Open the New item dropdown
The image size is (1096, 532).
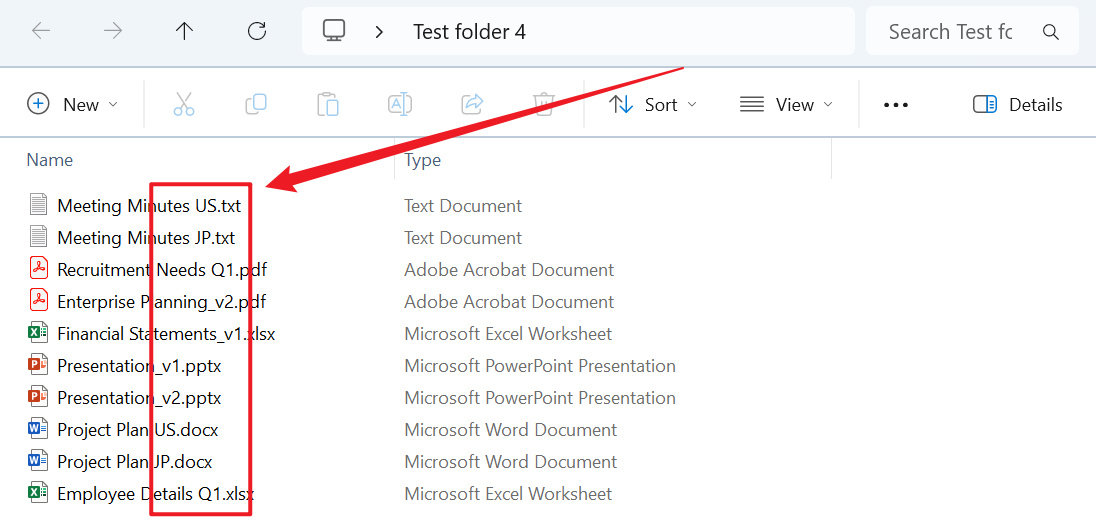(x=73, y=104)
